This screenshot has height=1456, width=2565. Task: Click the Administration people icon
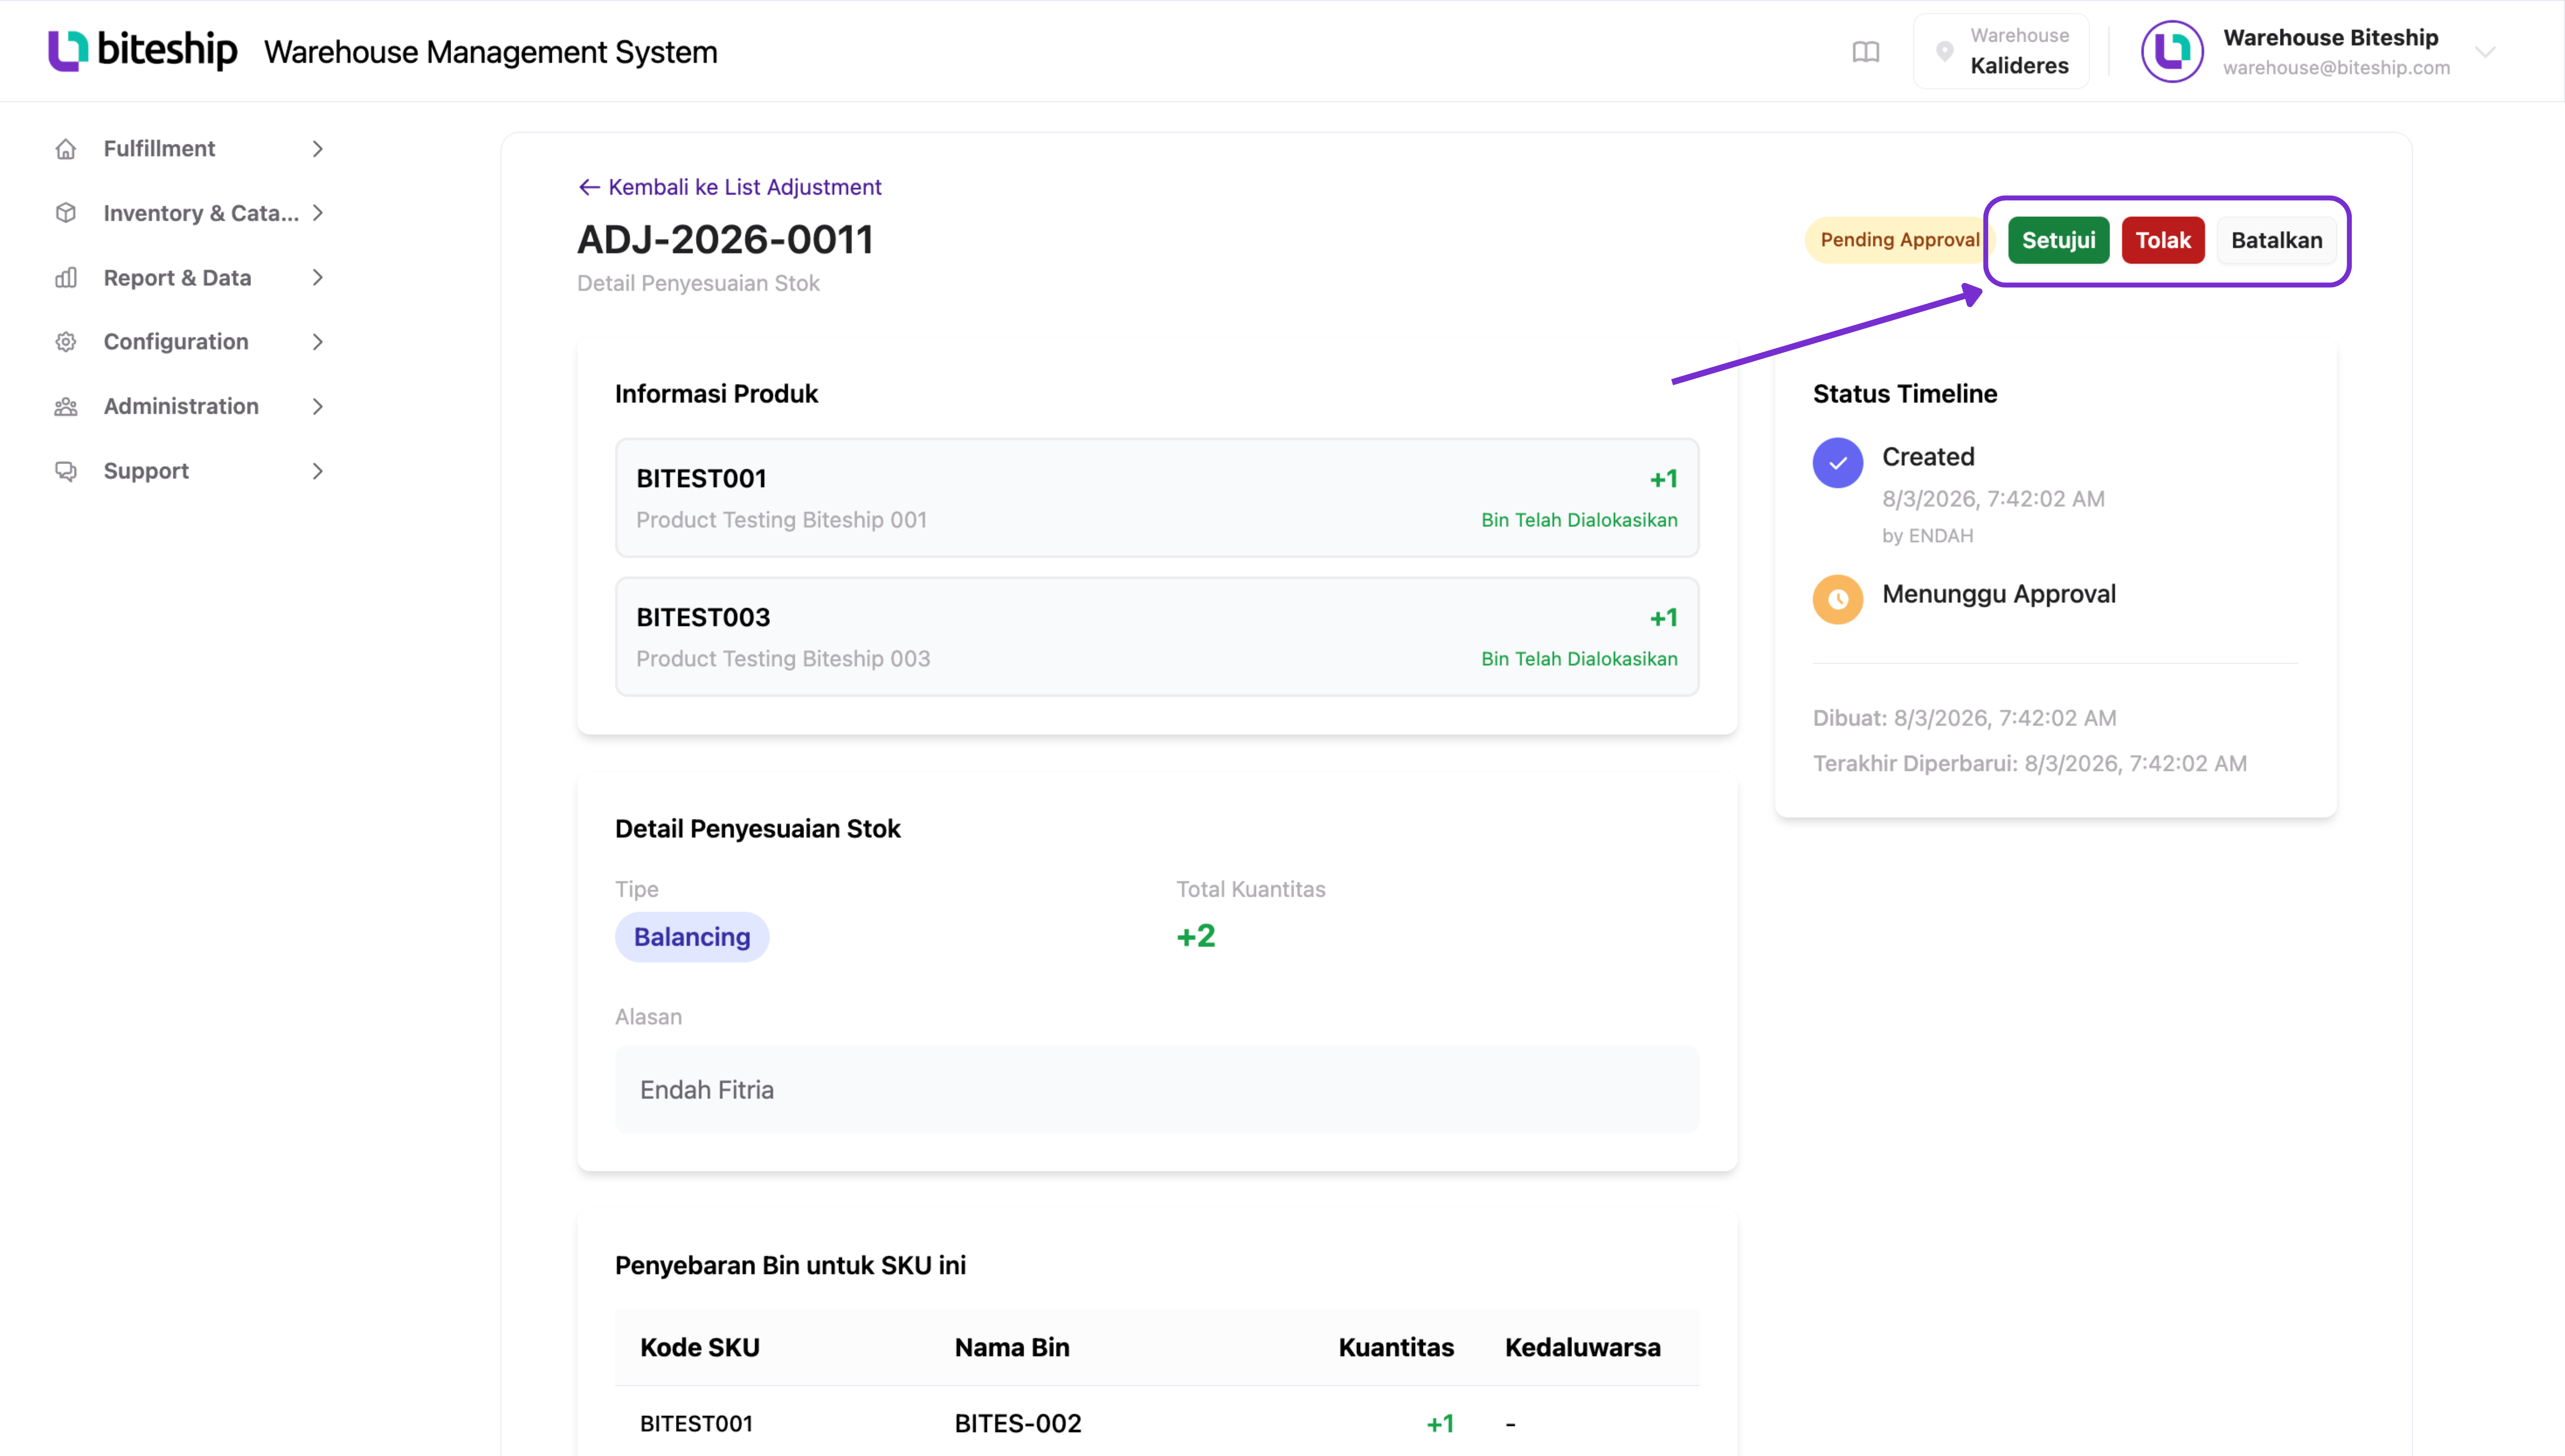(66, 407)
